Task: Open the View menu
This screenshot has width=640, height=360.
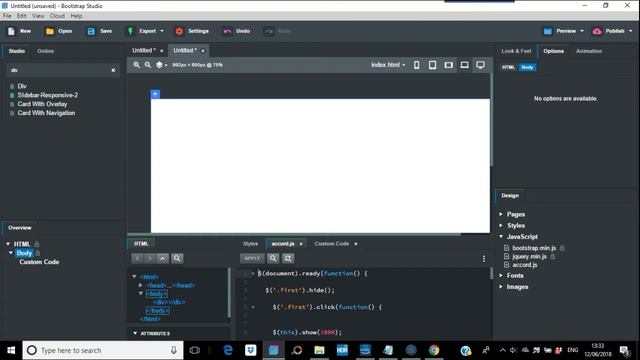Action: [38, 16]
